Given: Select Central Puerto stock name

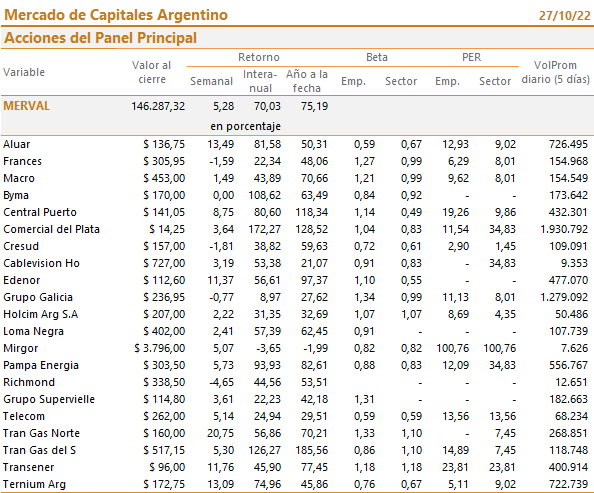Looking at the screenshot, I should pos(40,212).
